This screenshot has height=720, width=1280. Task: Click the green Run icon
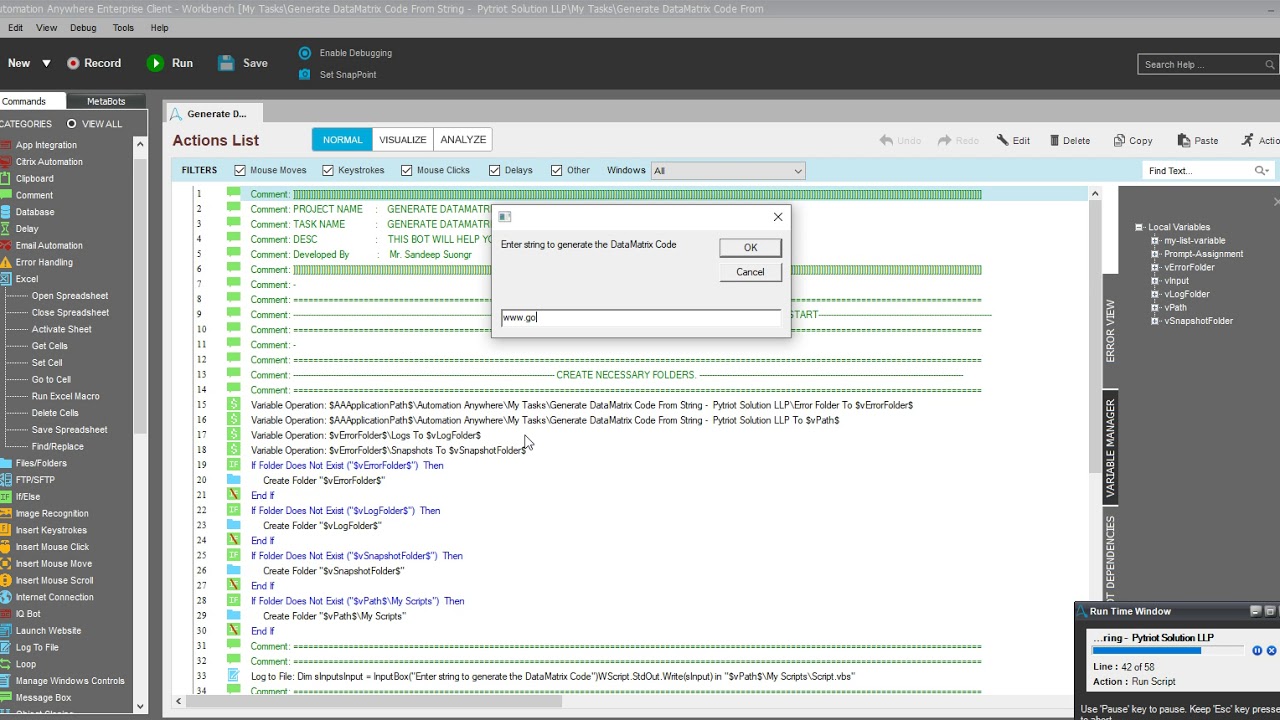(155, 63)
